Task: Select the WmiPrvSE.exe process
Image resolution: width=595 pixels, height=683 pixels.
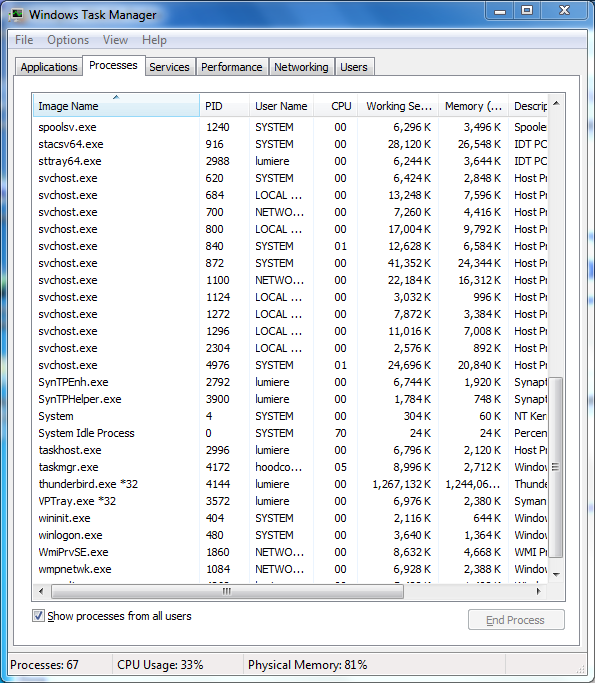Action: pos(290,552)
